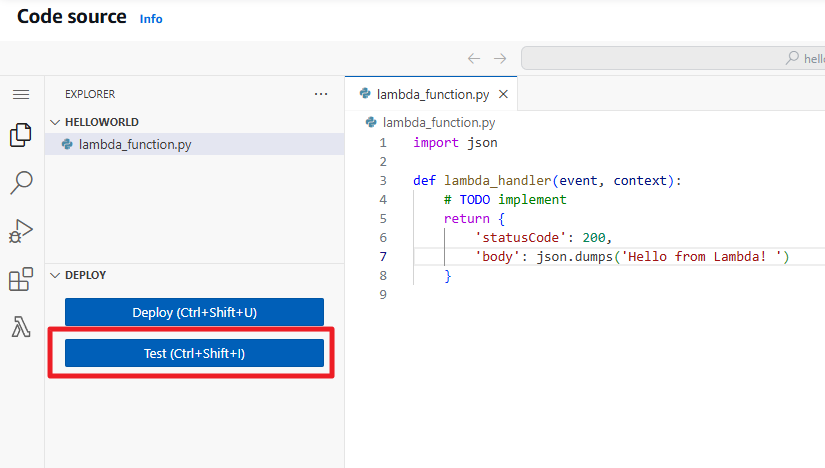The image size is (825, 468).
Task: Select the Explorer files icon
Action: 21,135
